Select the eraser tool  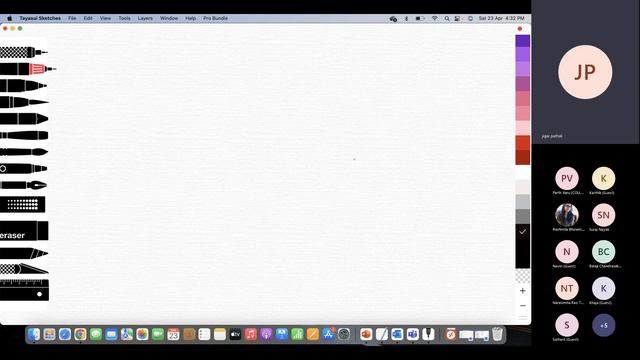[x=24, y=231]
